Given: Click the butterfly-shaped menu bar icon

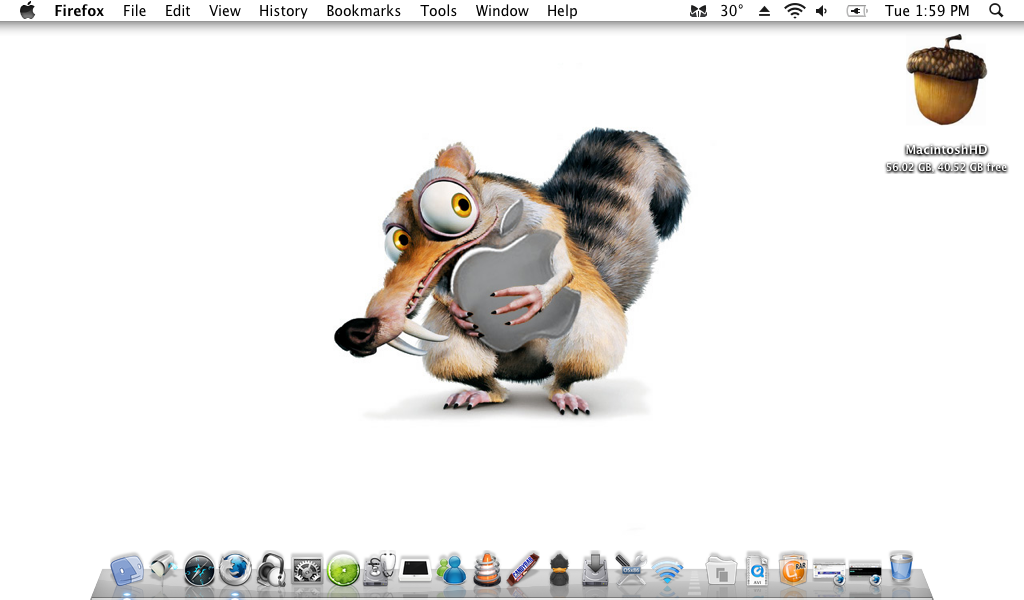Looking at the screenshot, I should [698, 10].
